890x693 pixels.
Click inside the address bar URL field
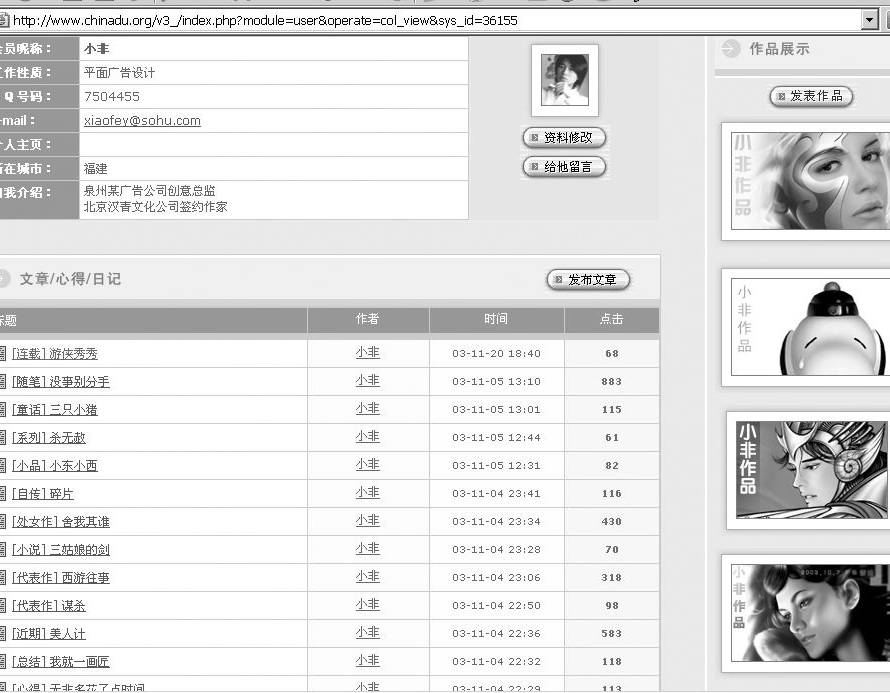[430, 20]
